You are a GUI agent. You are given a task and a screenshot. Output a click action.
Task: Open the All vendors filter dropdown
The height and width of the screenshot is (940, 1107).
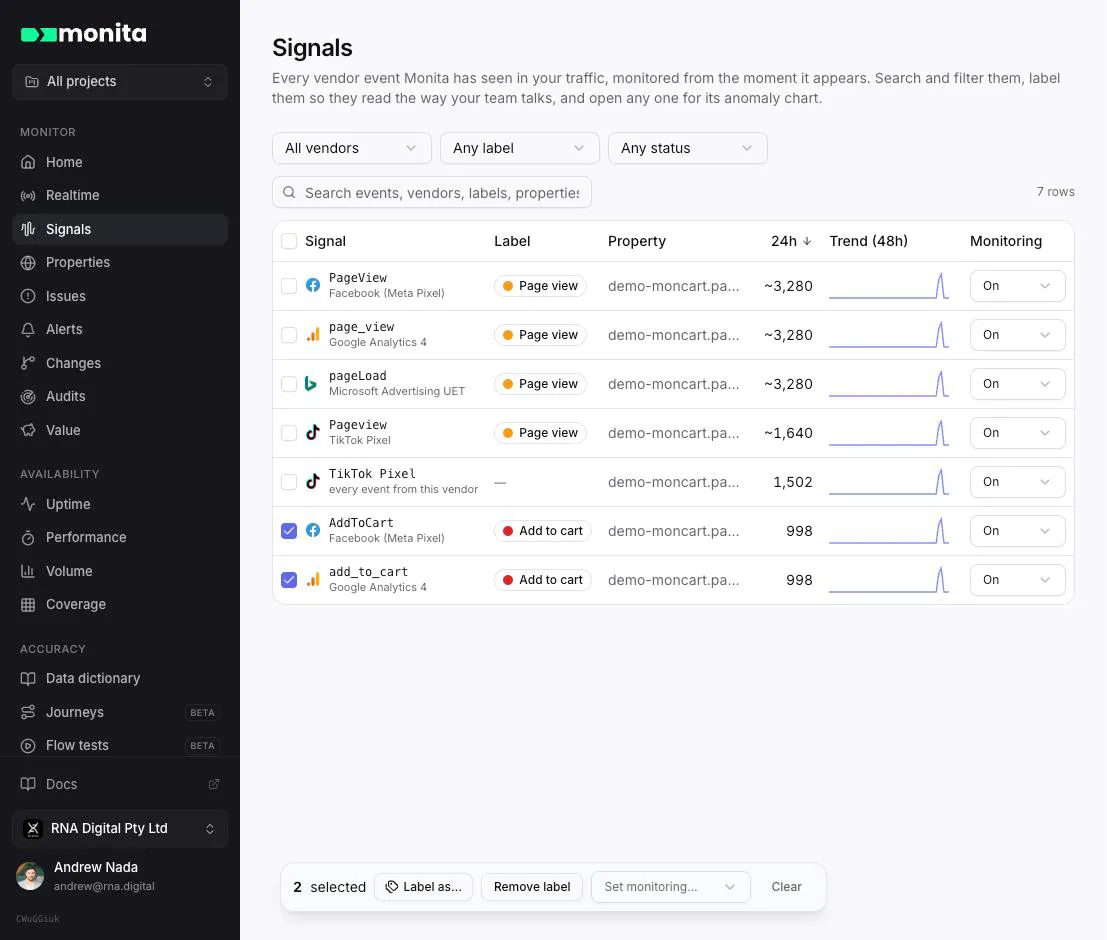352,148
